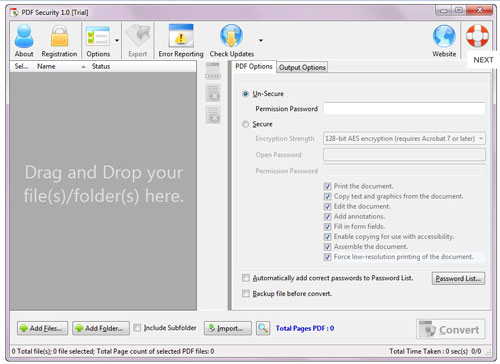Click the NEXT label
The height and width of the screenshot is (364, 500).
point(483,60)
